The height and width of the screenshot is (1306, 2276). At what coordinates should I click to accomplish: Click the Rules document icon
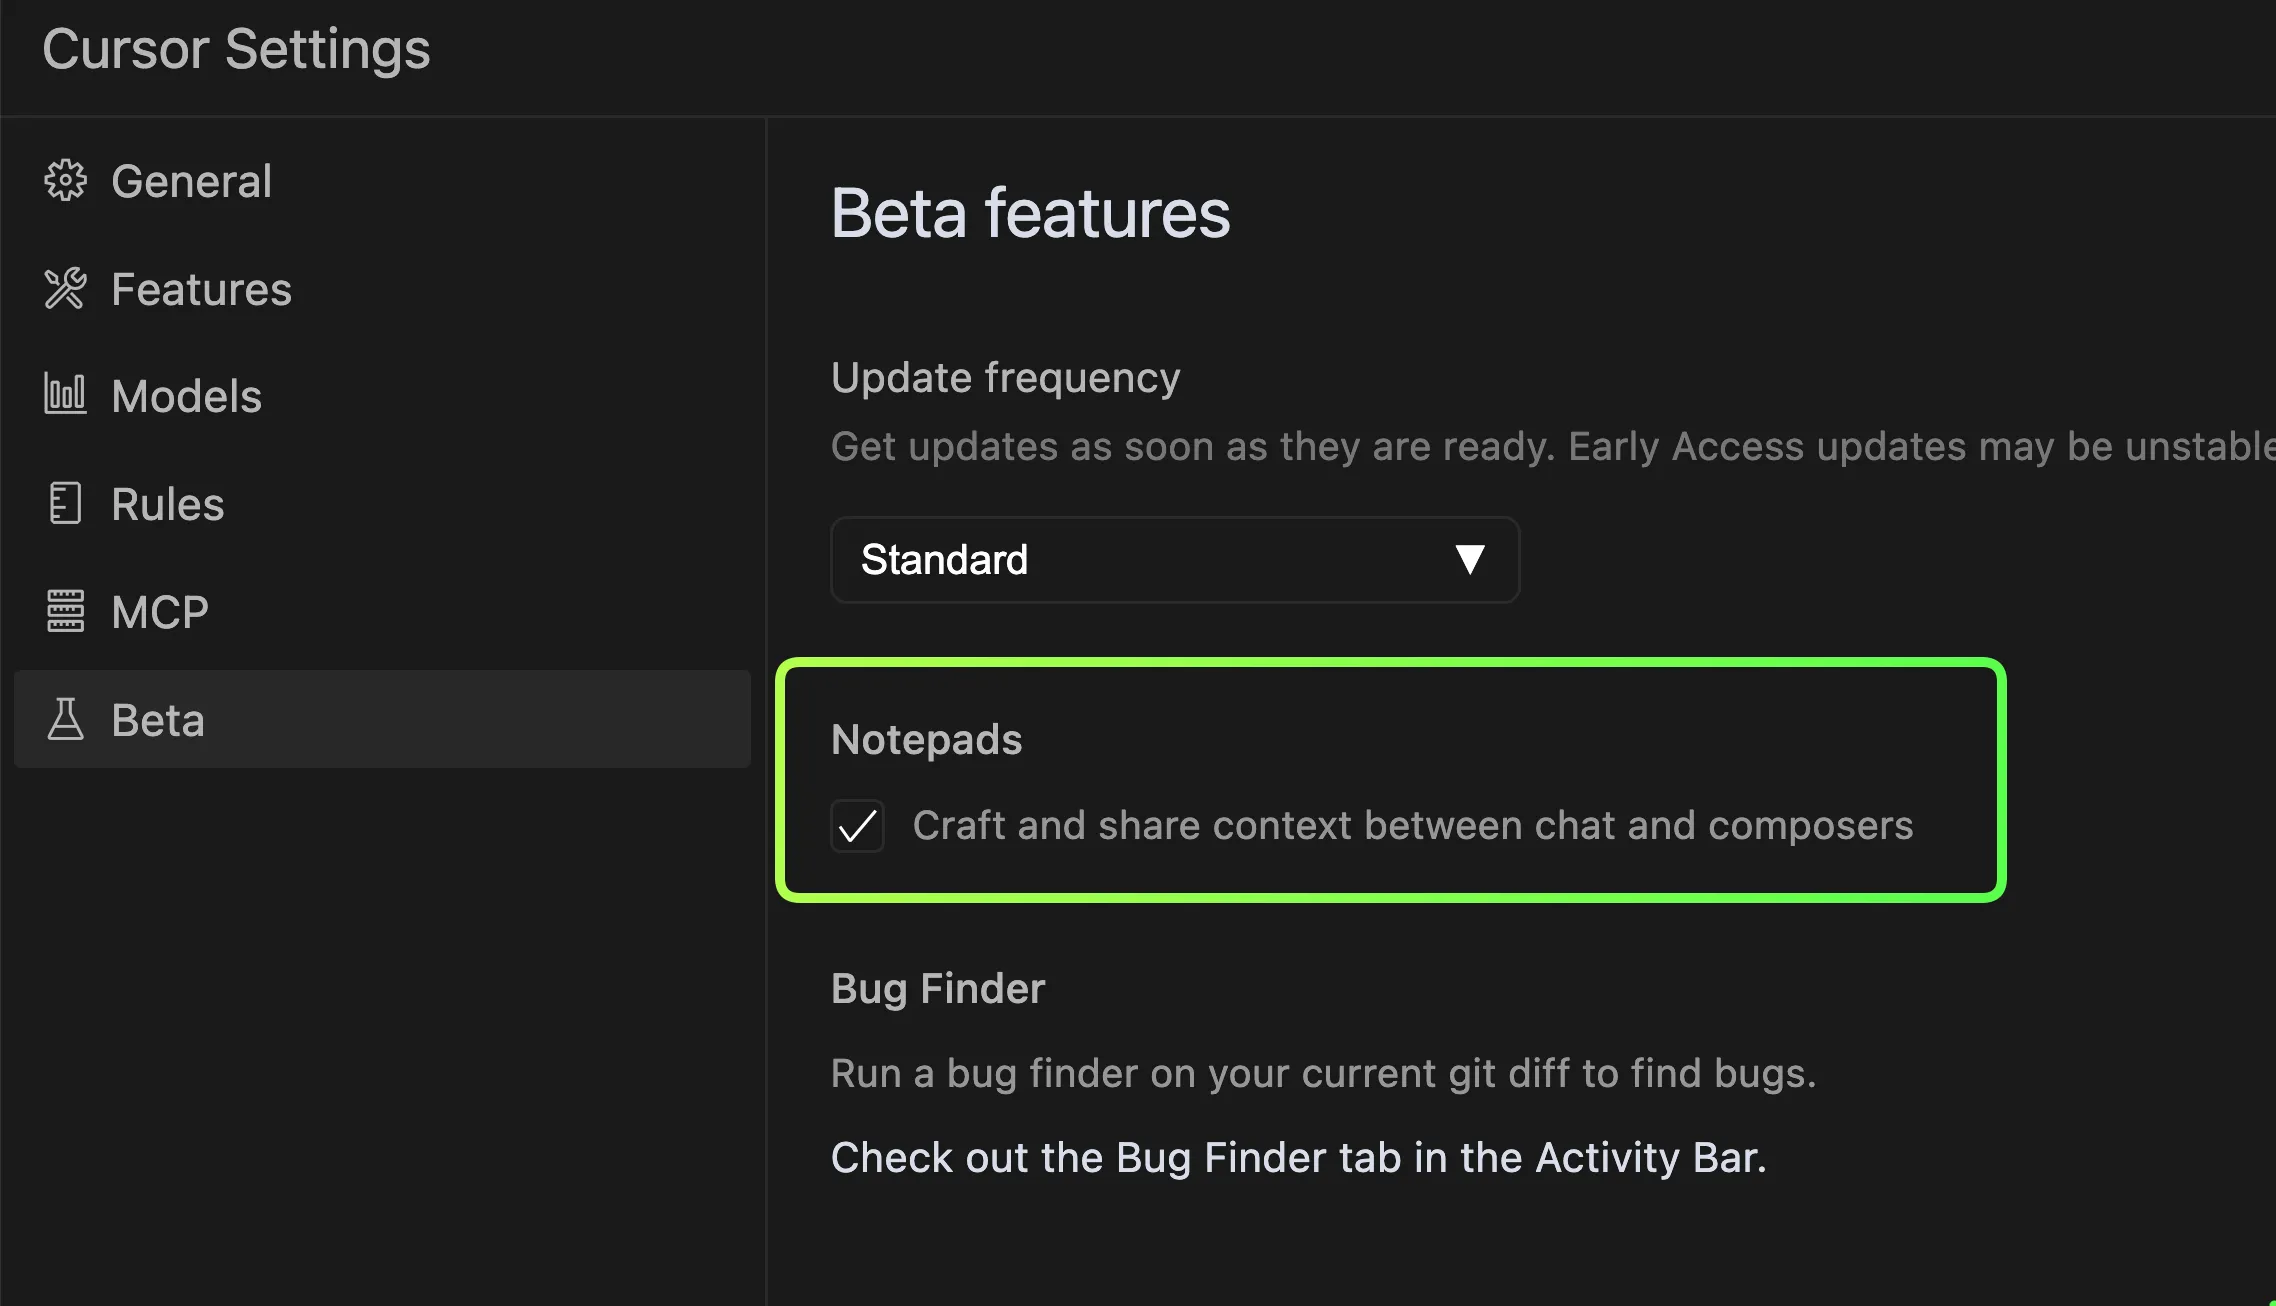[66, 503]
